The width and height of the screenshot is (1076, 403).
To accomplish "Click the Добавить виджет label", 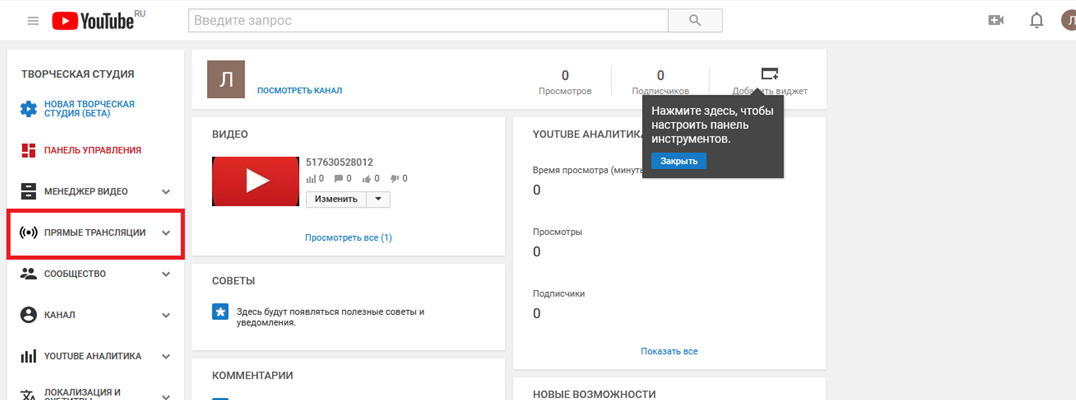I will coord(770,91).
